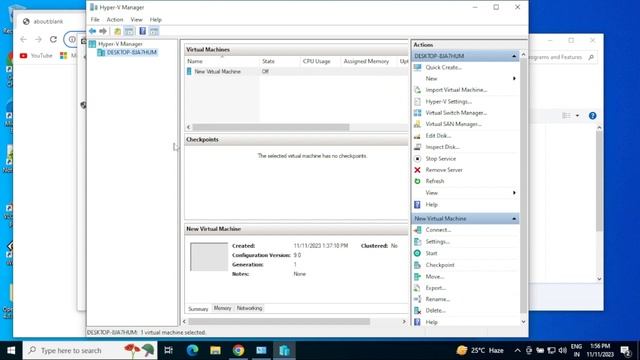The height and width of the screenshot is (360, 640).
Task: Click the Help toolbar icon
Action: pyautogui.click(x=142, y=31)
